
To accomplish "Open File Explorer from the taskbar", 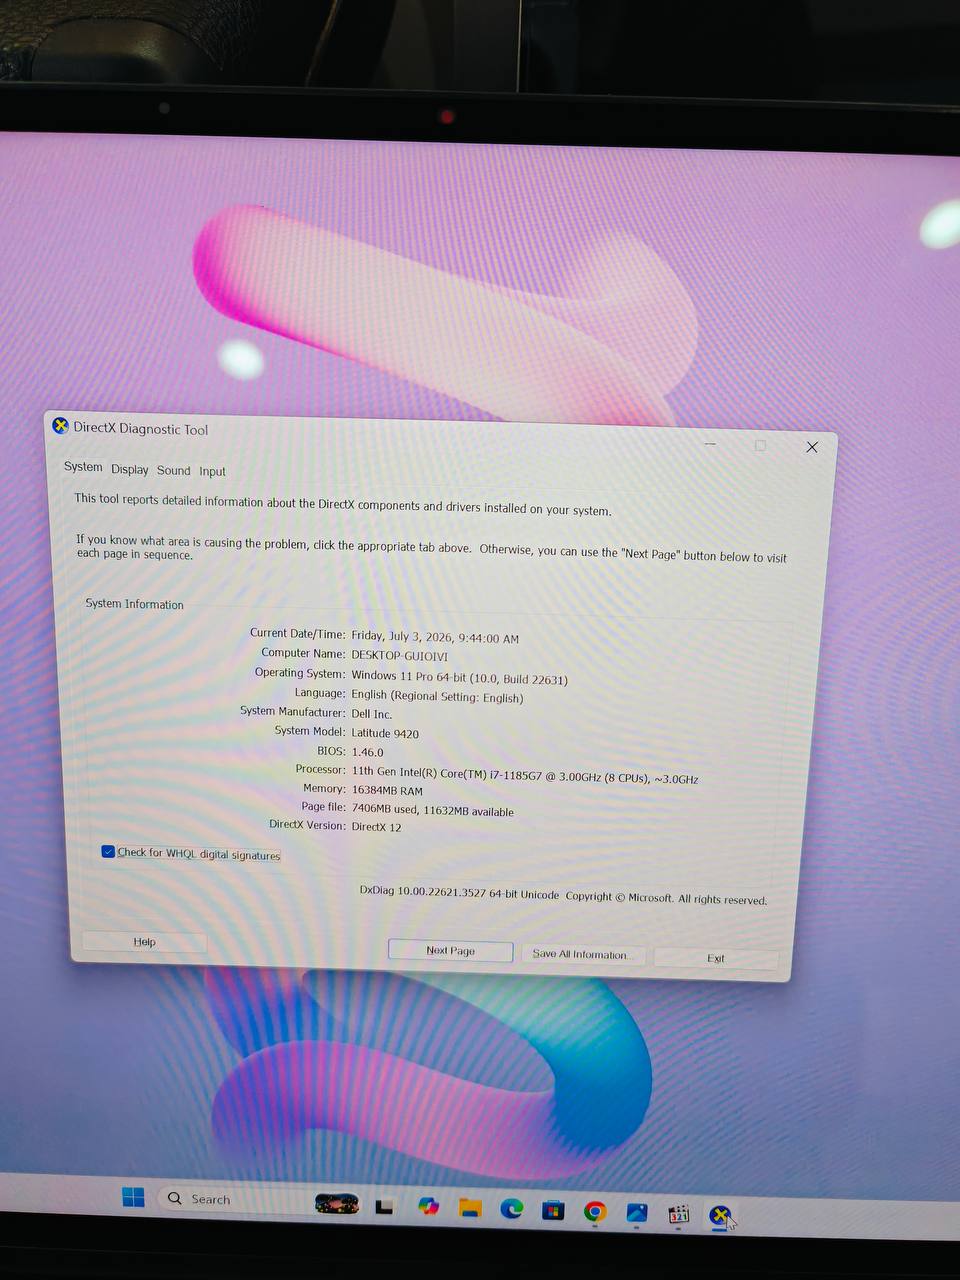I will [470, 1208].
